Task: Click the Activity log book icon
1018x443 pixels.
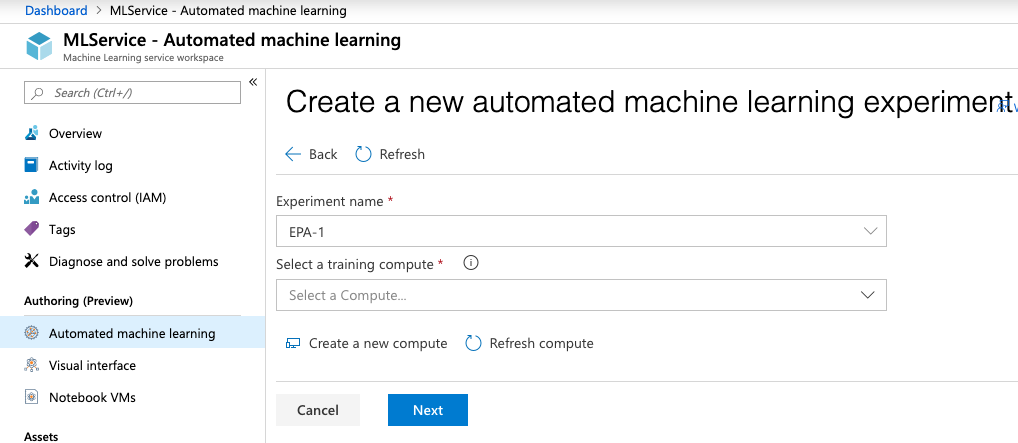Action: pos(31,165)
